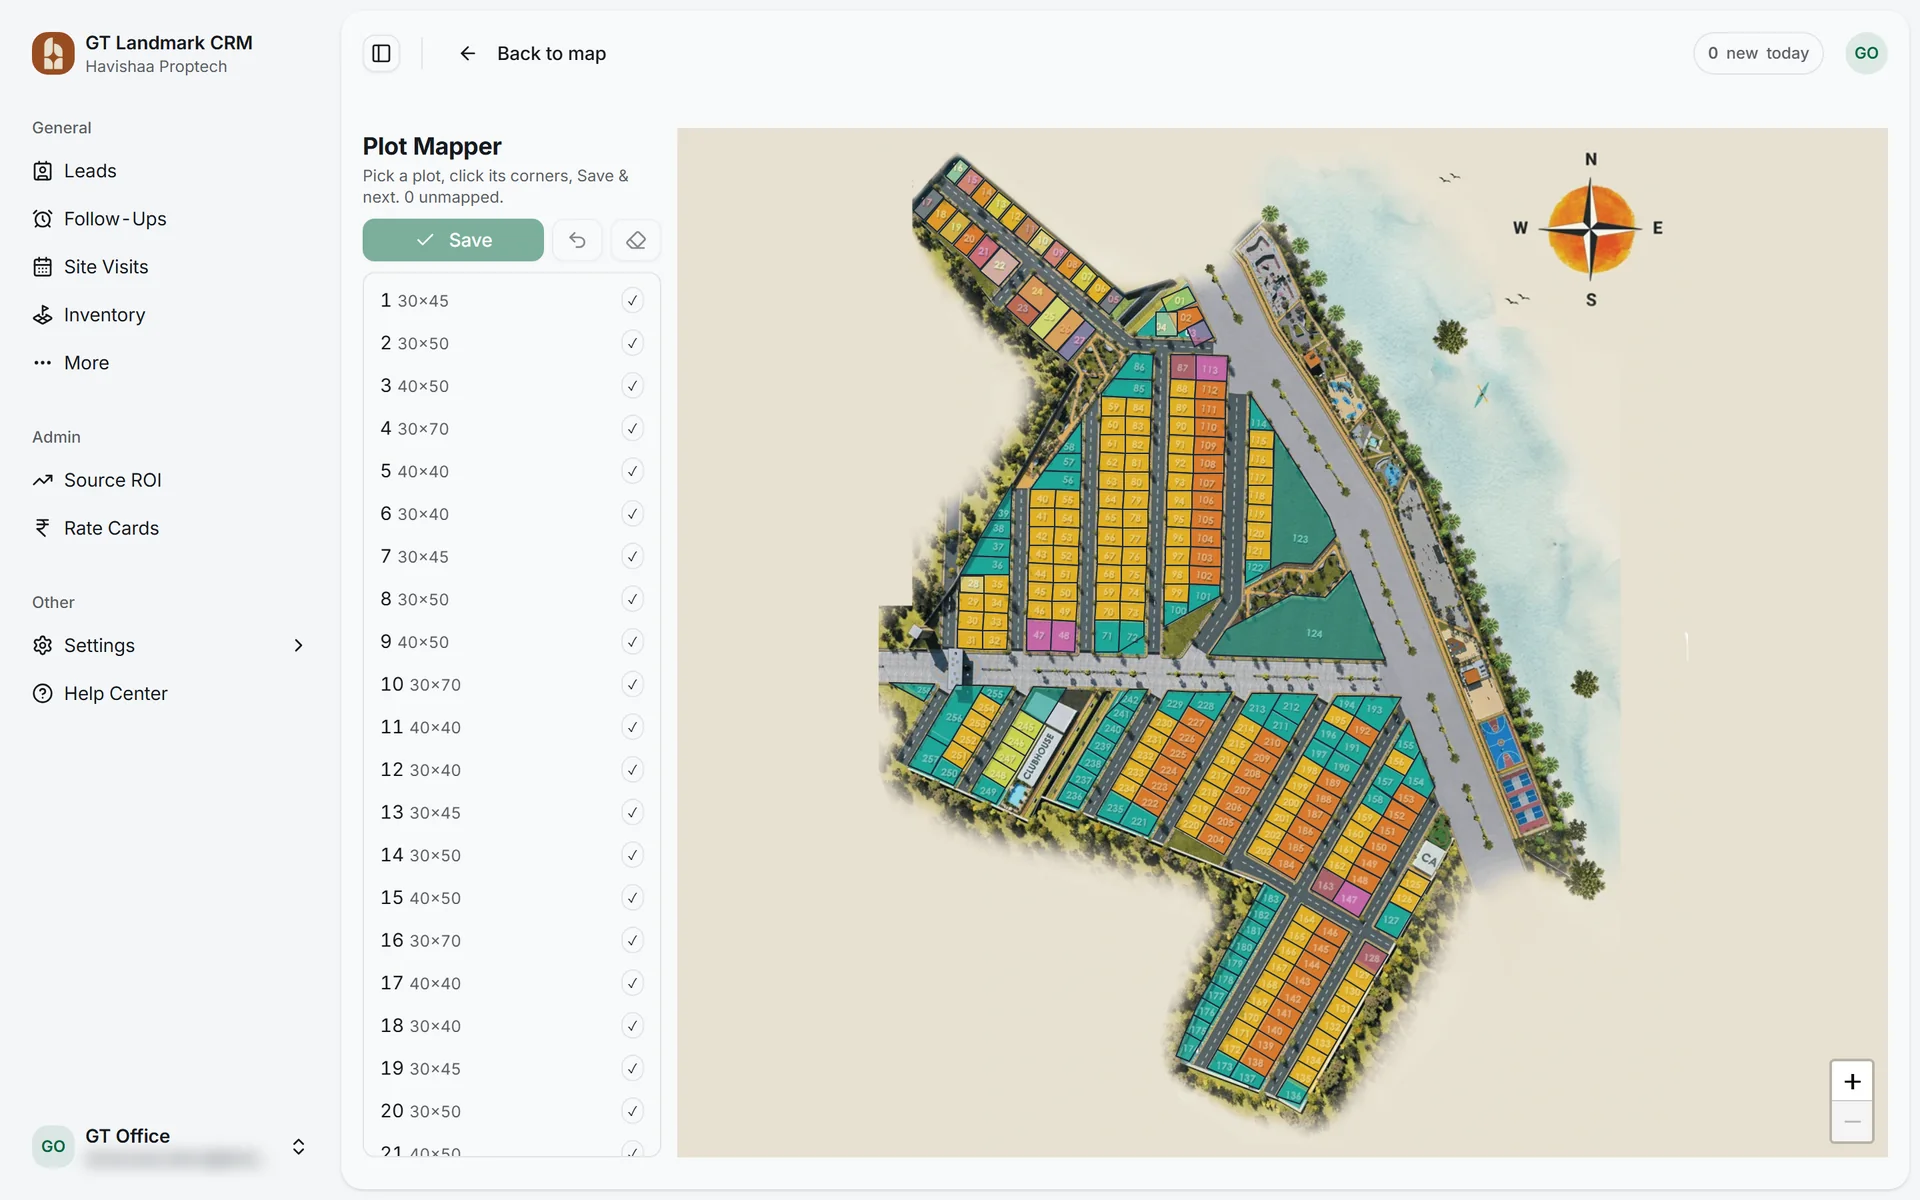Open the Help Center
The width and height of the screenshot is (1920, 1200).
(x=115, y=693)
